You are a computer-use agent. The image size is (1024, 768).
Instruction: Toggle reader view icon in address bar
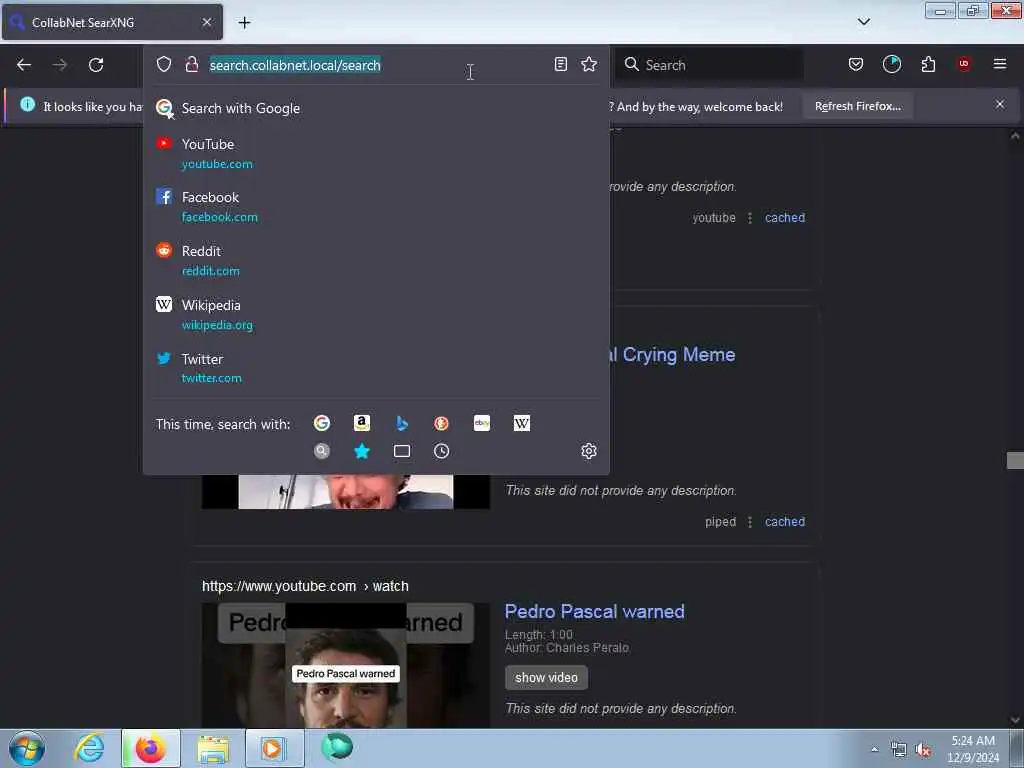[x=560, y=64]
